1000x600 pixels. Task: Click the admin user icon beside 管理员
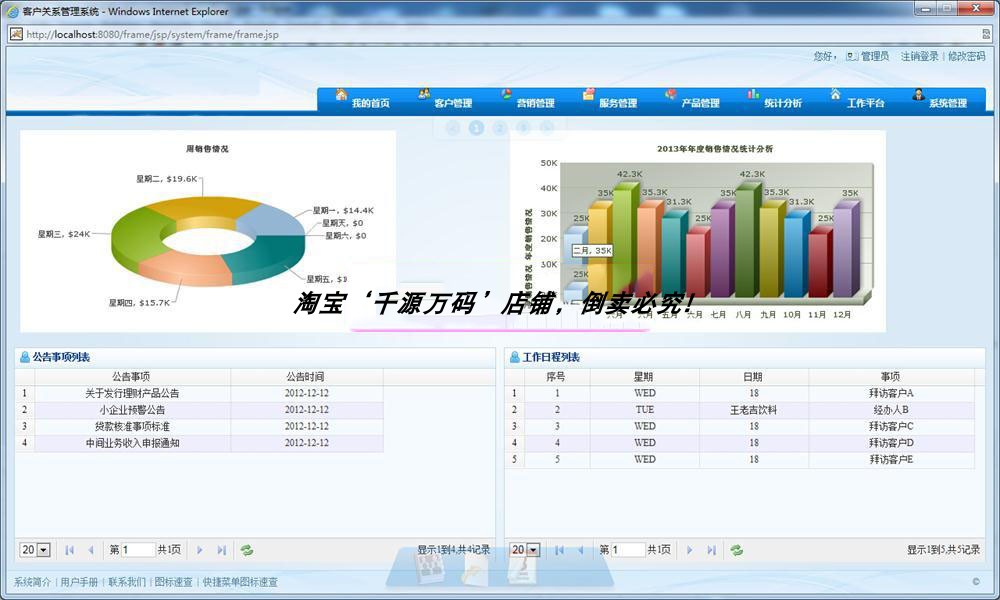[852, 56]
